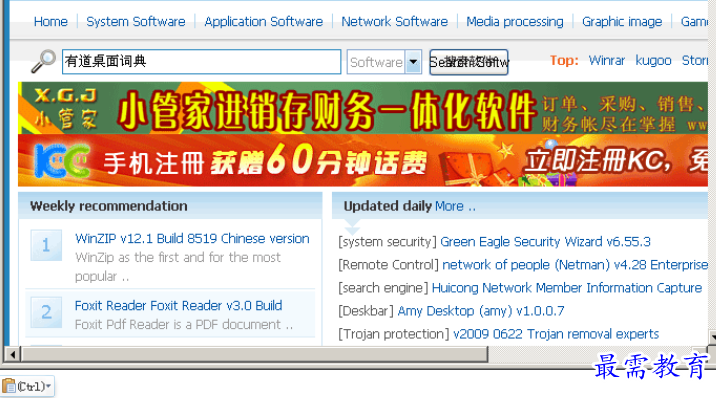Open Green Eagle Security Wizard v6.55.3
This screenshot has width=716, height=398.
click(x=545, y=241)
